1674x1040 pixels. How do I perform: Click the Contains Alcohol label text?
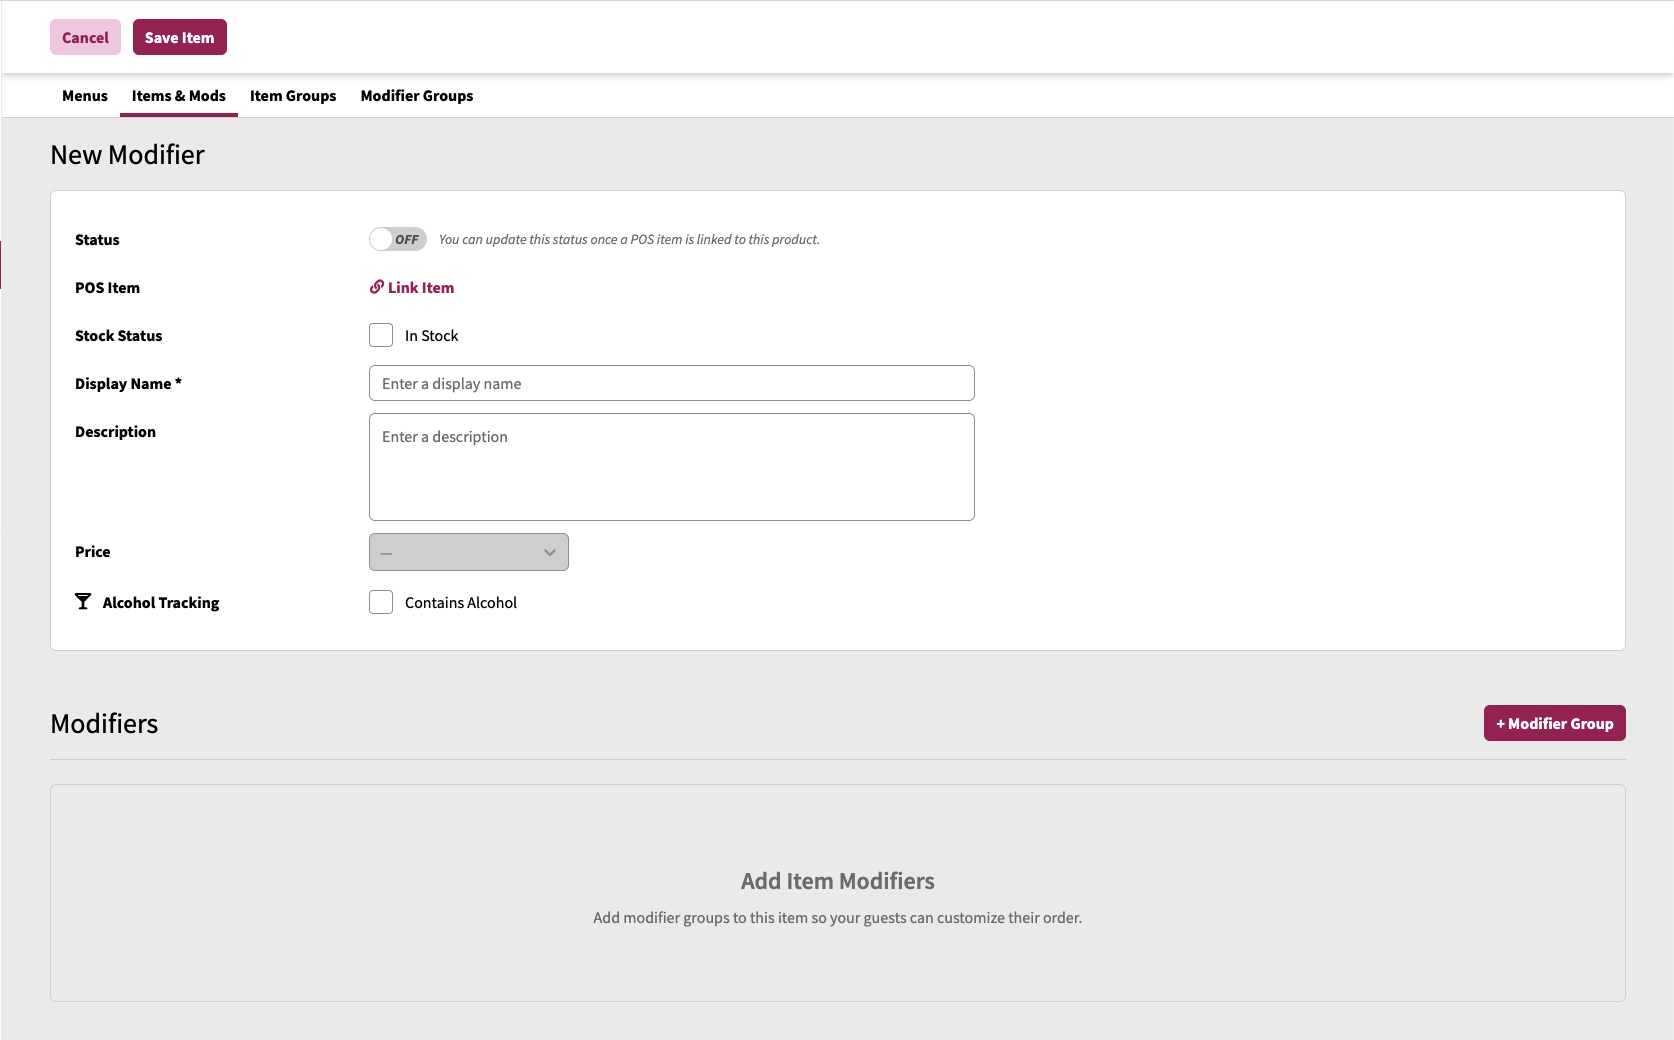coord(461,603)
